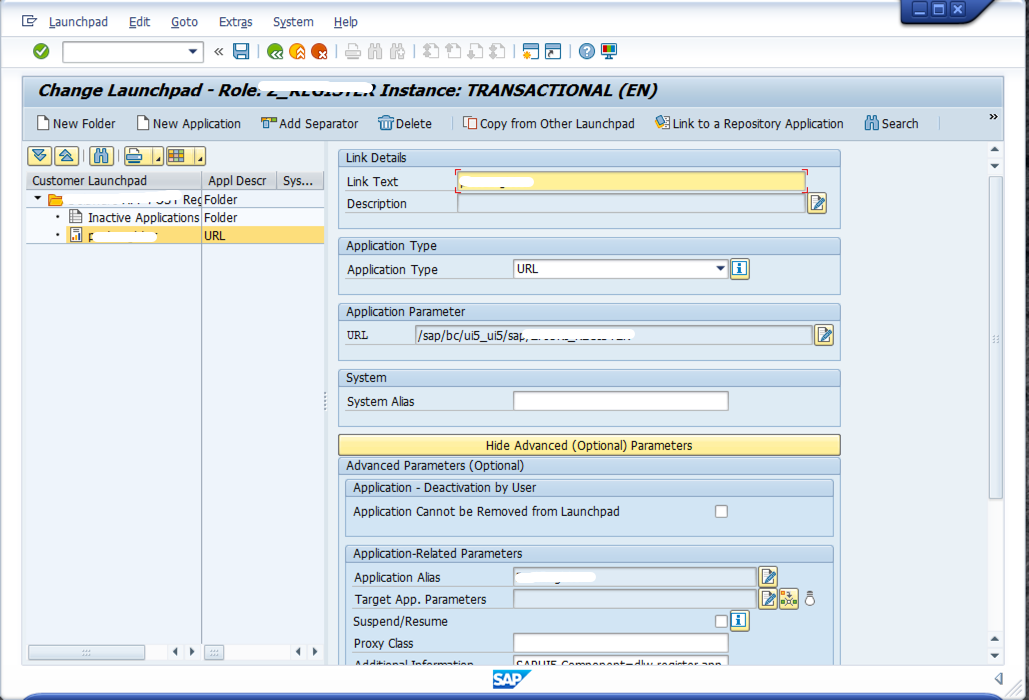Viewport: 1029px width, 700px height.
Task: Click the Proxy Class input field
Action: pos(620,643)
